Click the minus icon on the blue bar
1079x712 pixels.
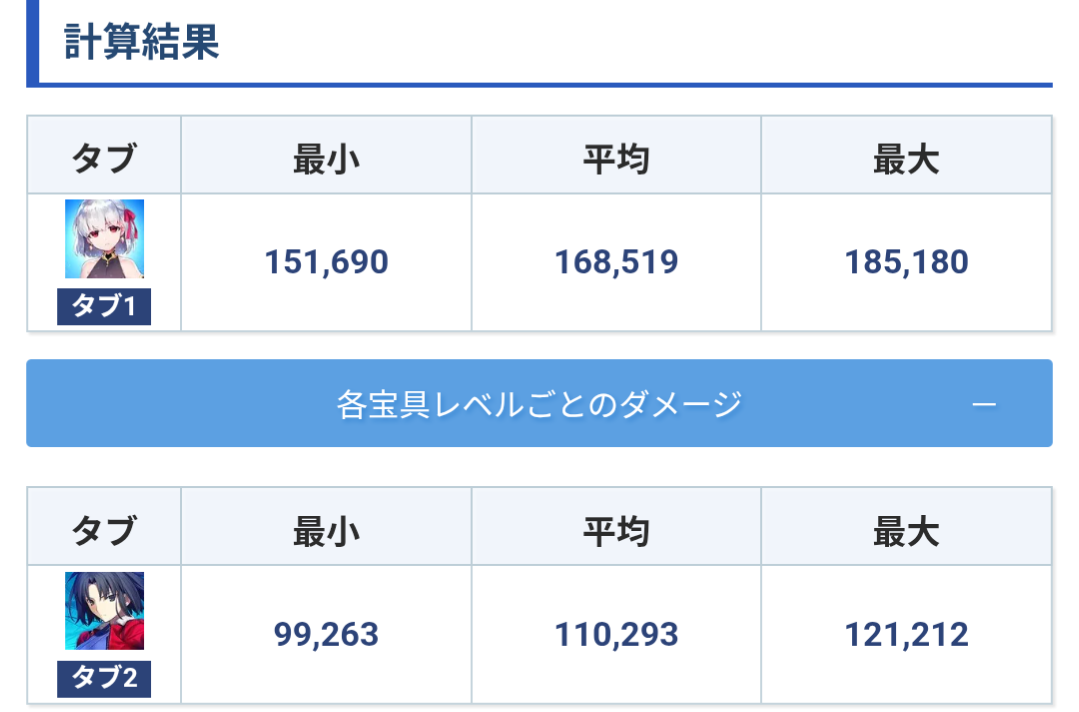point(984,404)
